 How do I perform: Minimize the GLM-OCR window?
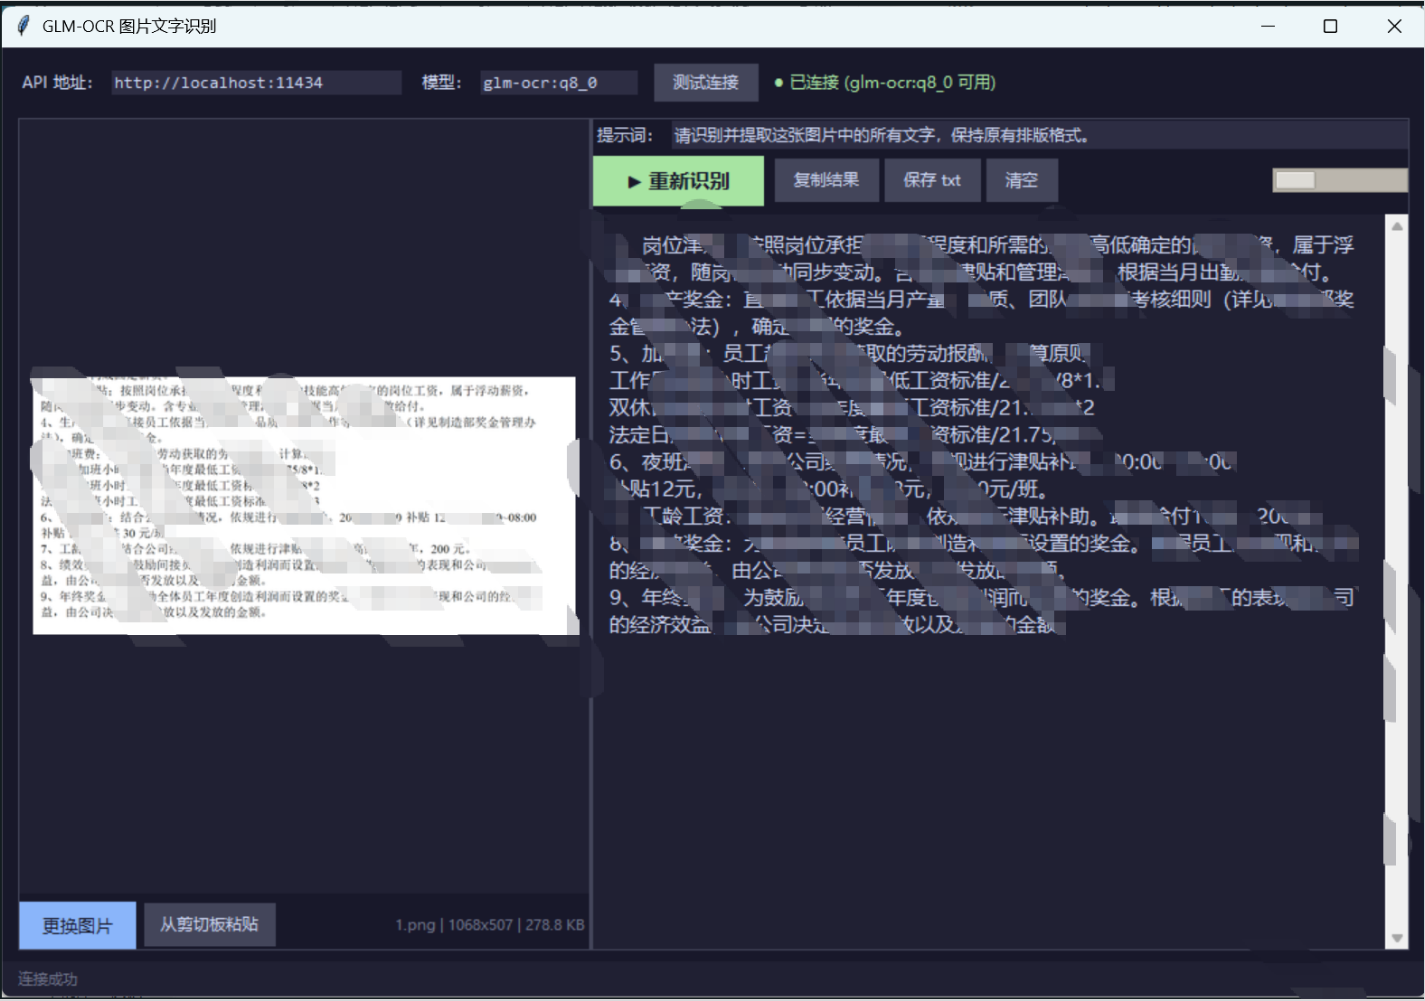1268,26
